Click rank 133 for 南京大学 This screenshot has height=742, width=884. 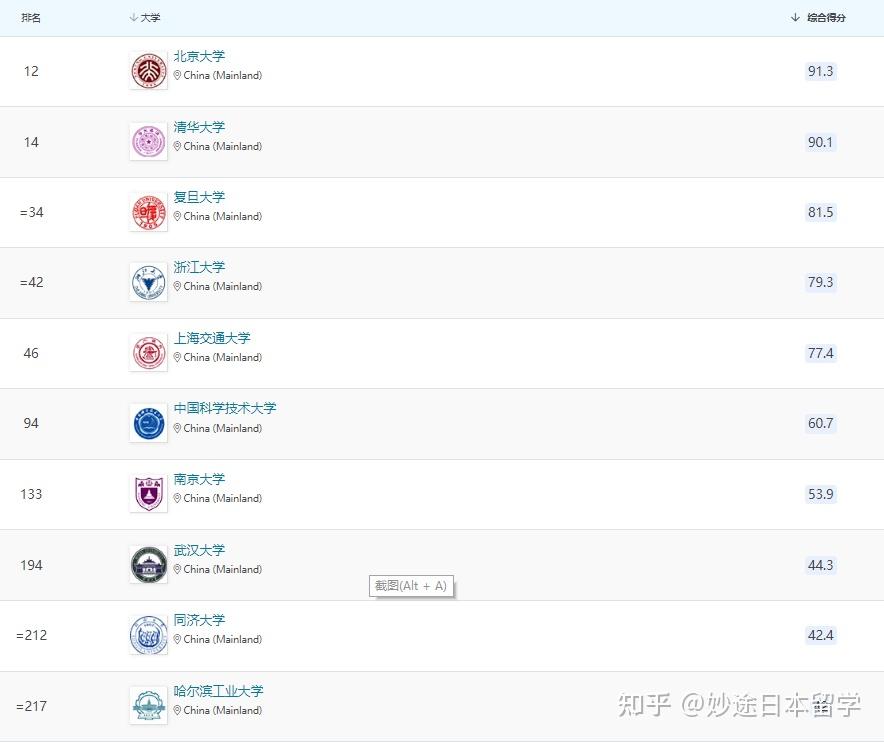point(31,494)
